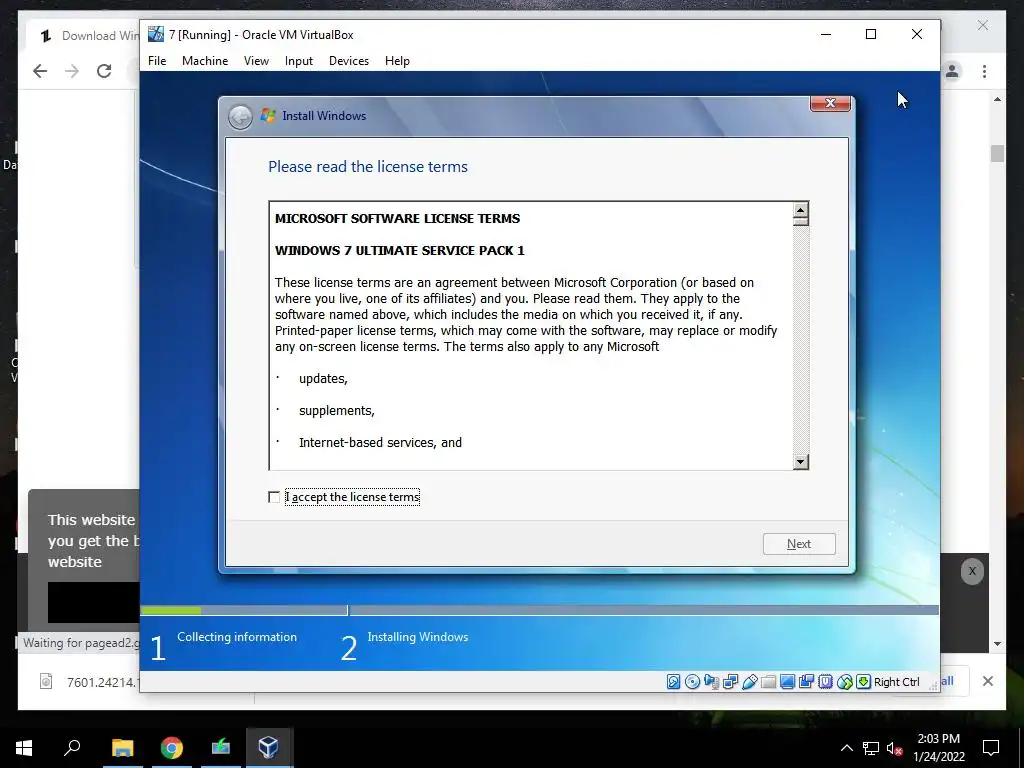Image resolution: width=1024 pixels, height=768 pixels.
Task: Open File Explorer from the taskbar
Action: tap(122, 748)
